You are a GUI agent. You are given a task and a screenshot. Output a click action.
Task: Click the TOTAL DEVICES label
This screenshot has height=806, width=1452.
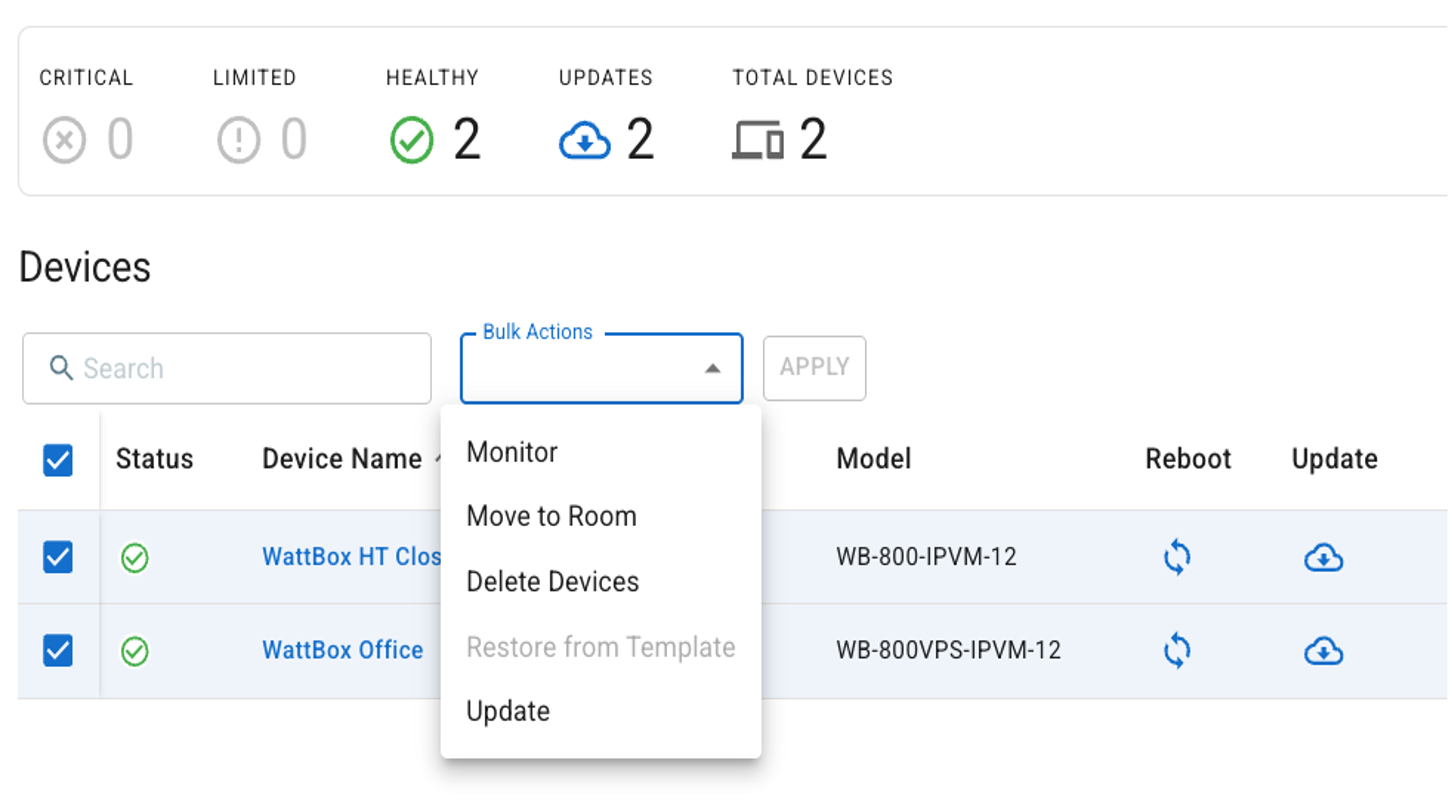coord(812,78)
